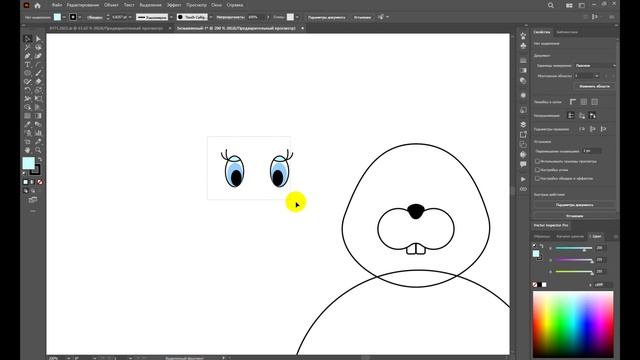The height and width of the screenshot is (360, 640).
Task: Open the stroke weight dropdown
Action: [x=130, y=17]
